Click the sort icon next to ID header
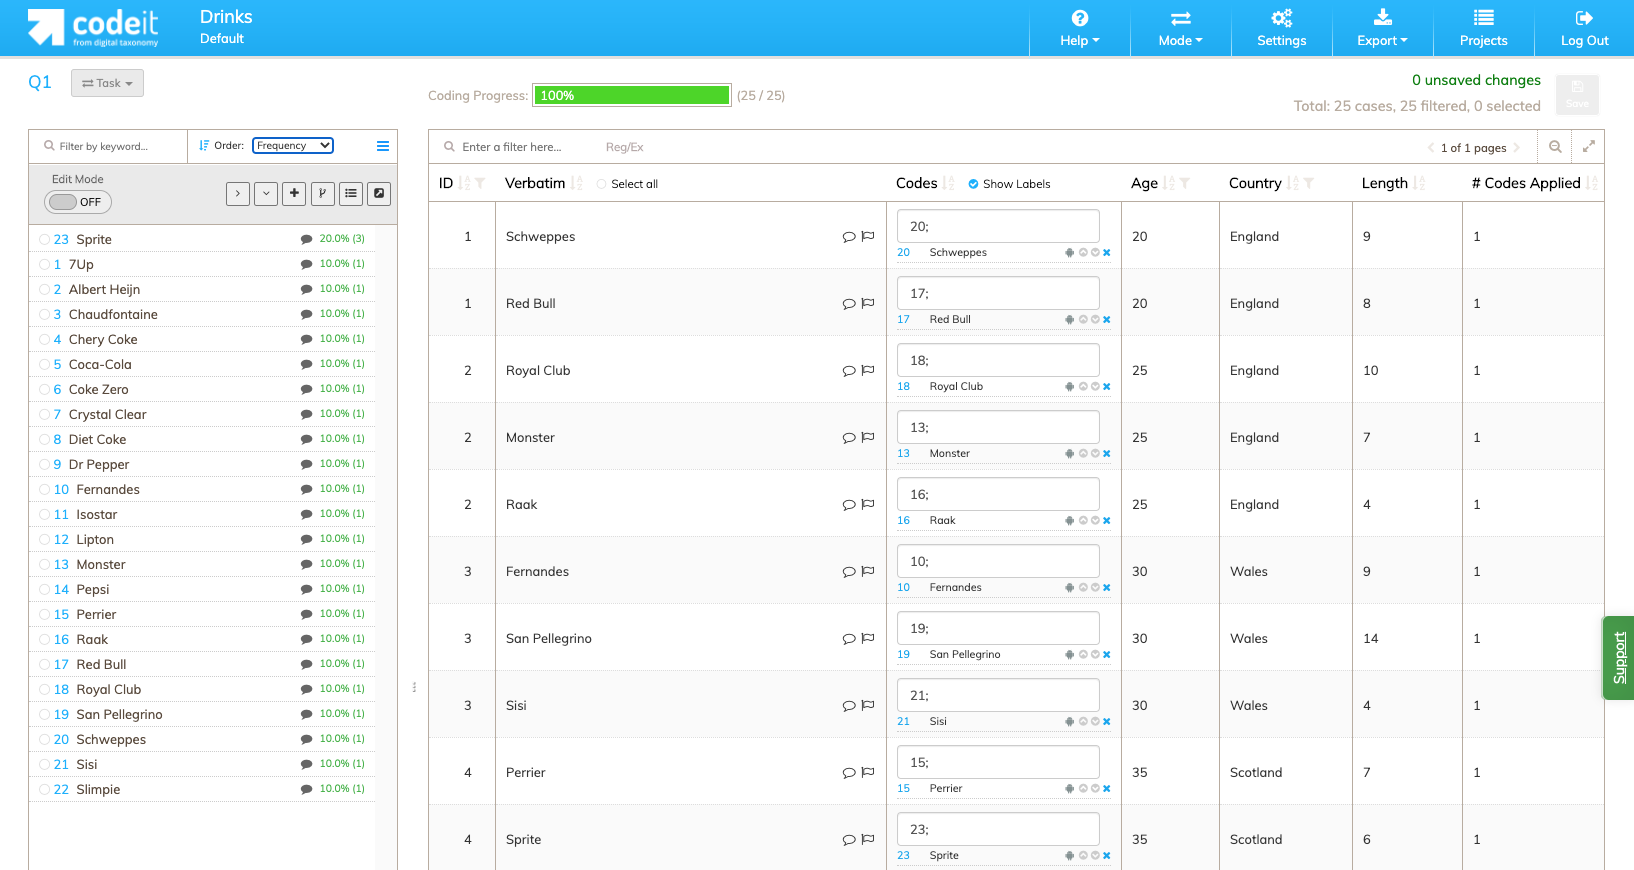The width and height of the screenshot is (1634, 870). pyautogui.click(x=464, y=183)
